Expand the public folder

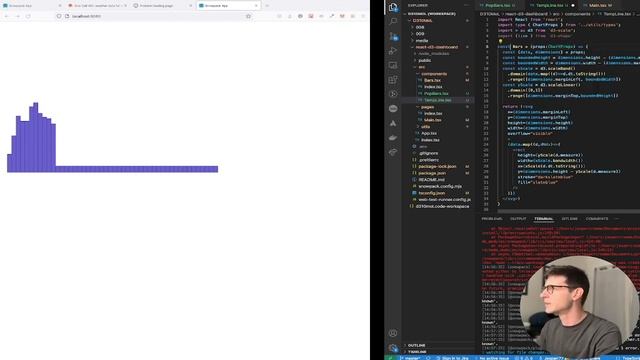[437, 60]
